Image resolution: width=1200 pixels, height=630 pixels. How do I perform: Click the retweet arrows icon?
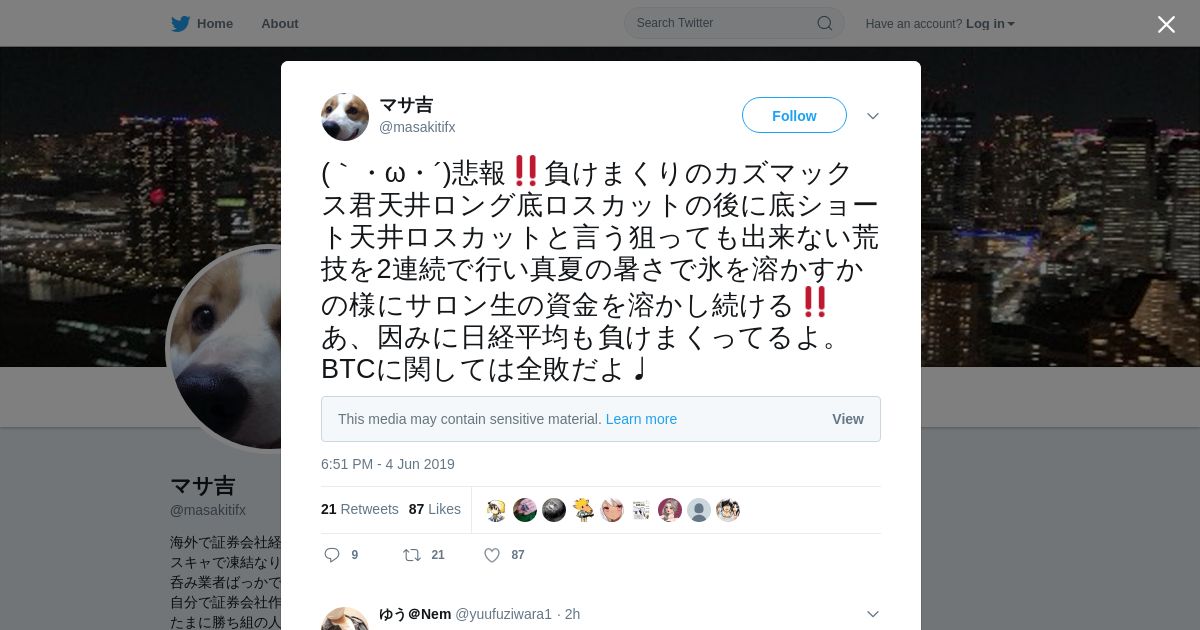(411, 555)
